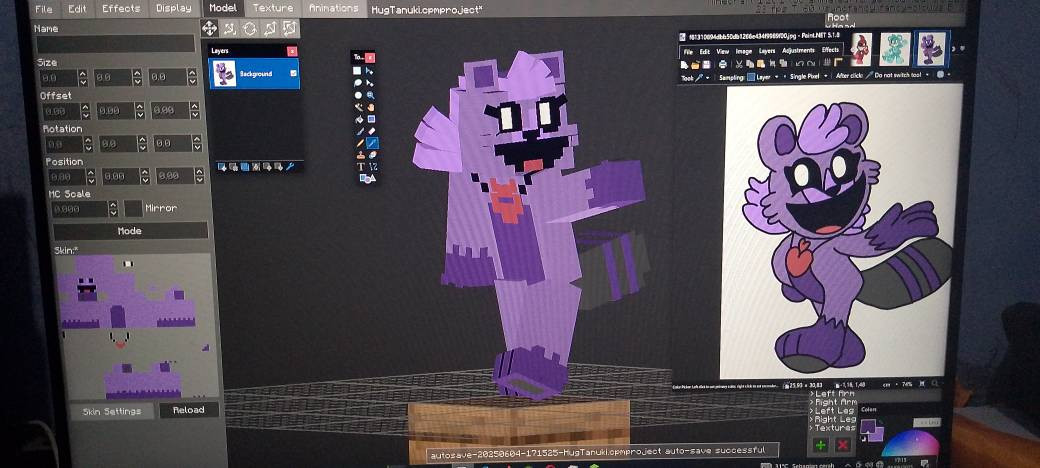Click the Paint.NET Open folder icon

[x=695, y=65]
